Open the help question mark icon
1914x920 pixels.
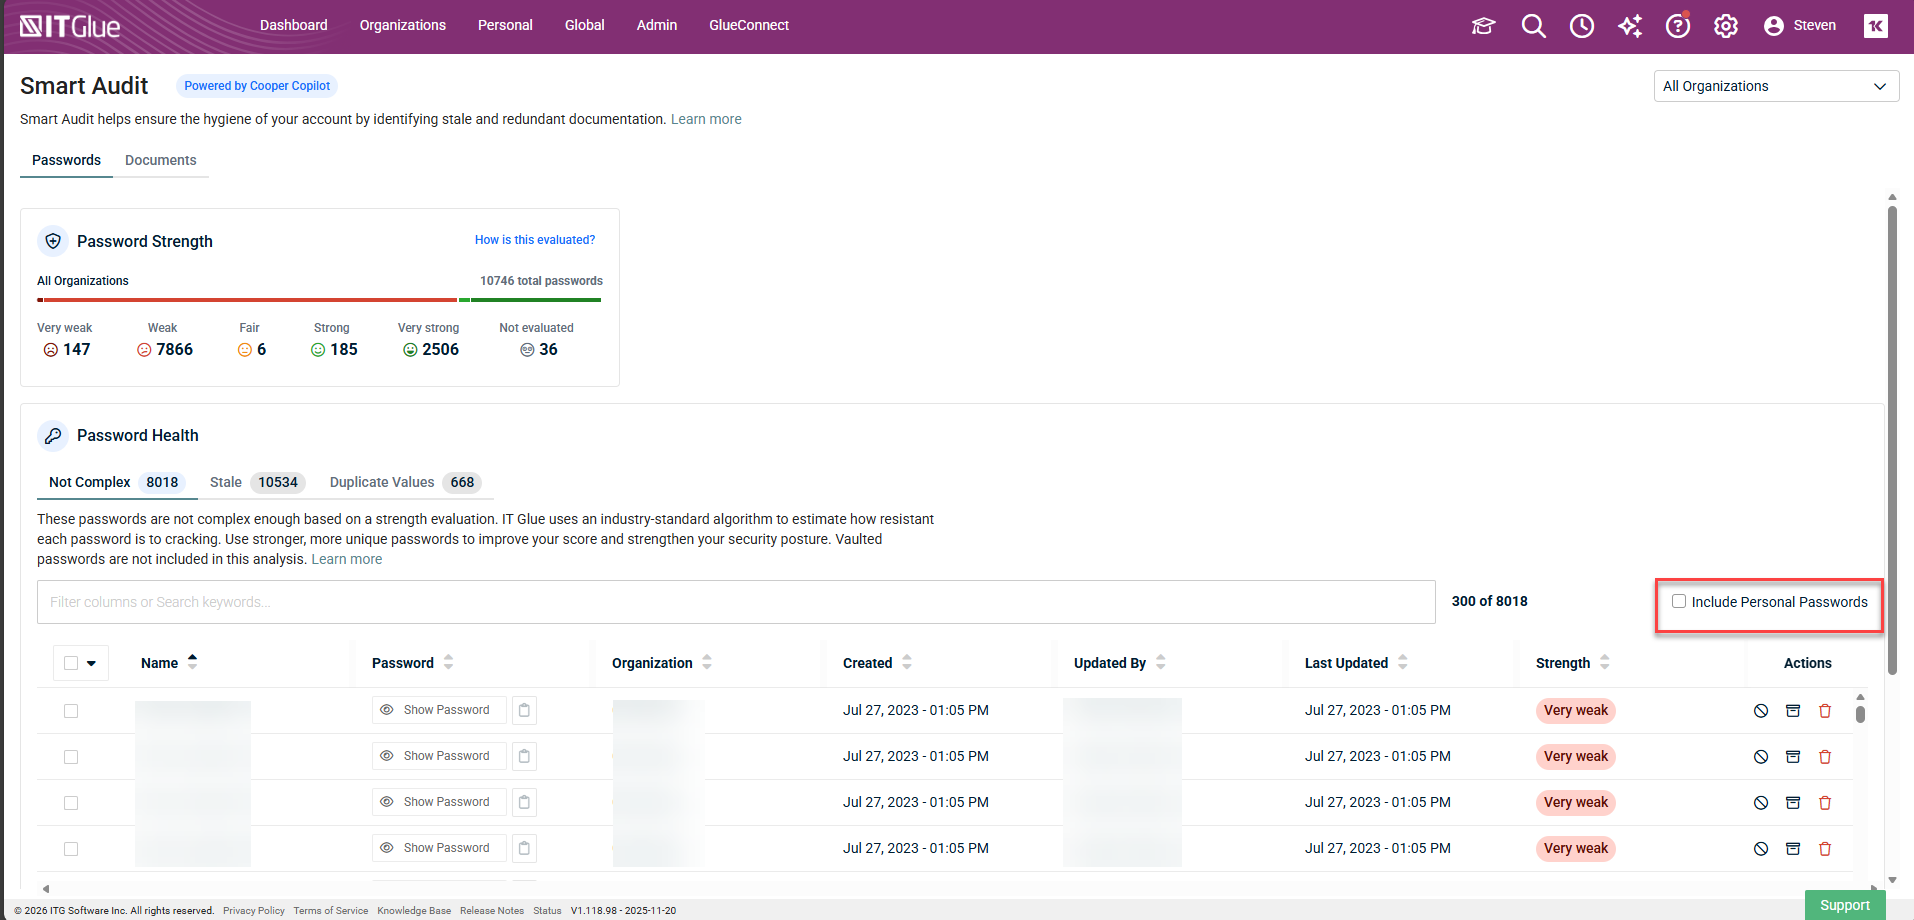tap(1677, 26)
